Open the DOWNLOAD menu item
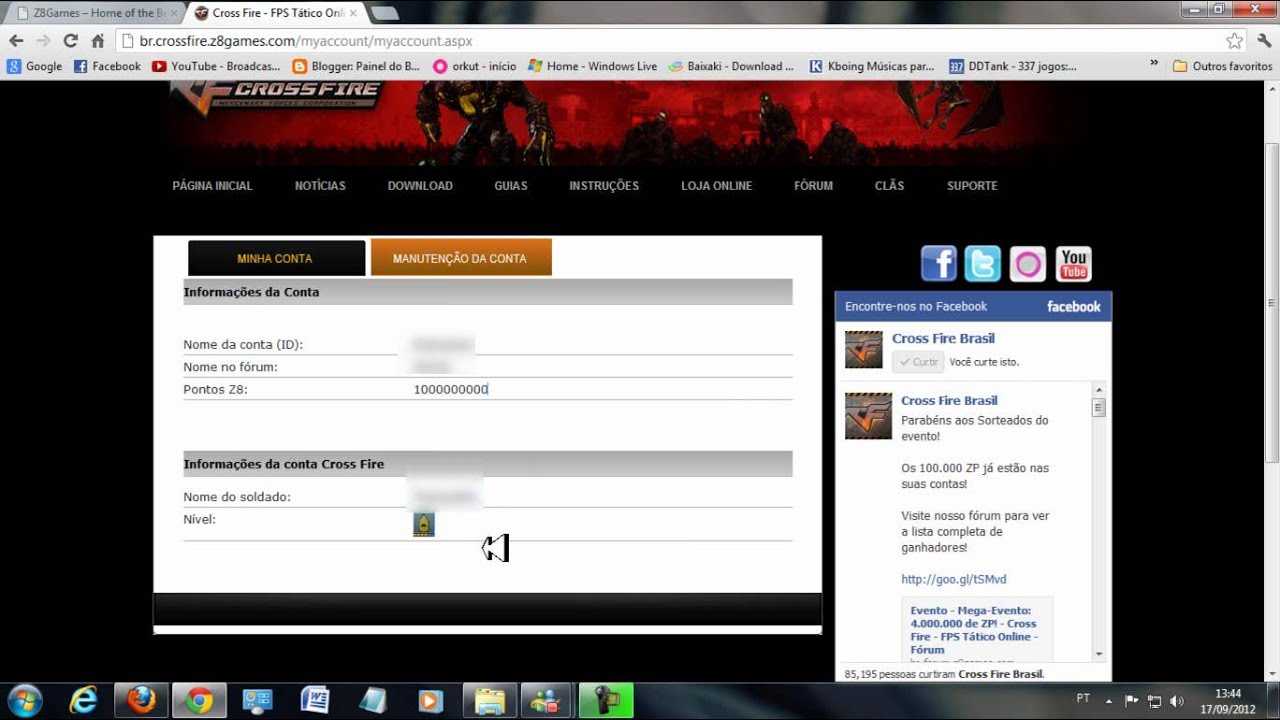The image size is (1280, 720). click(x=420, y=186)
